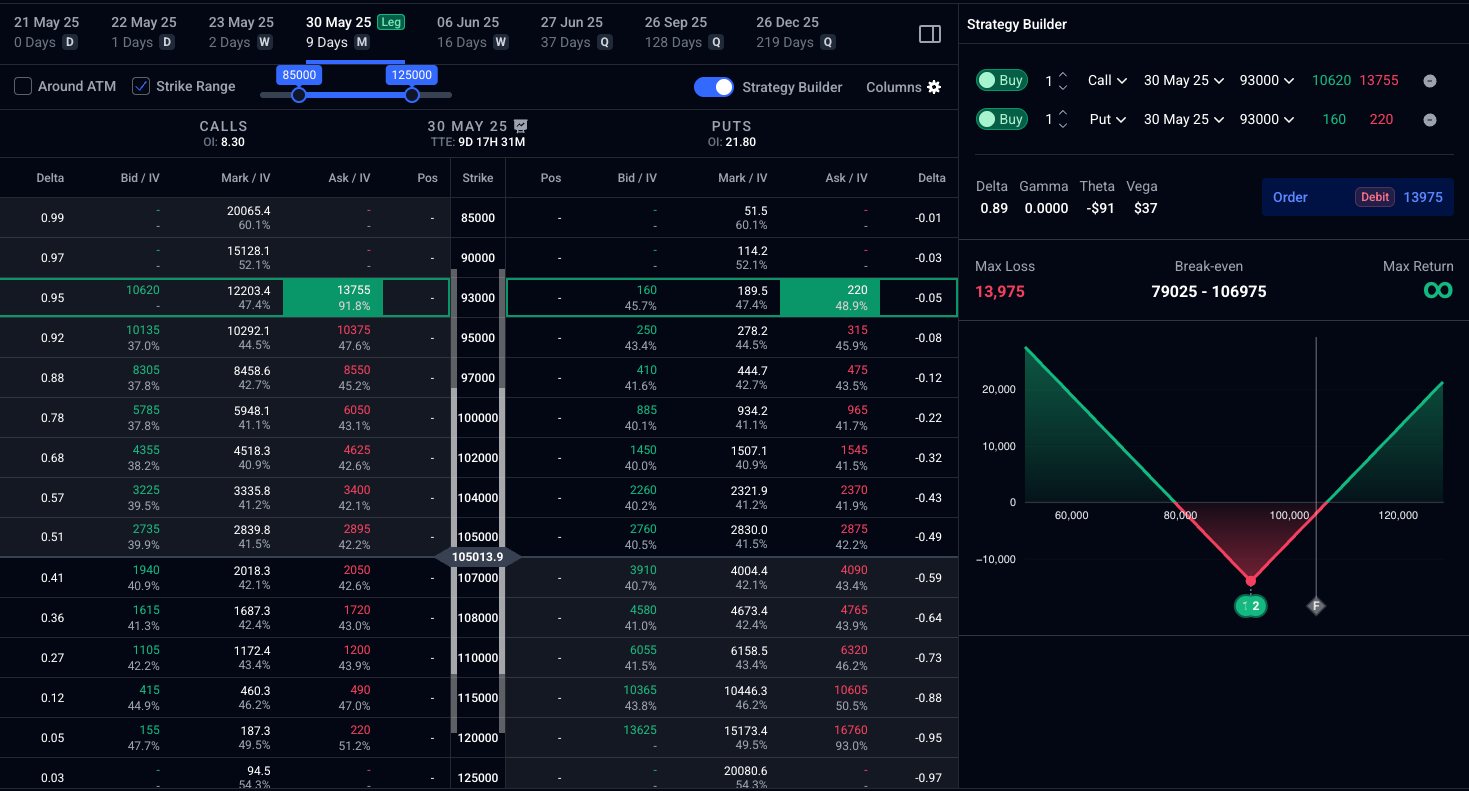
Task: Remove the Put leg with minus icon
Action: 1429,120
